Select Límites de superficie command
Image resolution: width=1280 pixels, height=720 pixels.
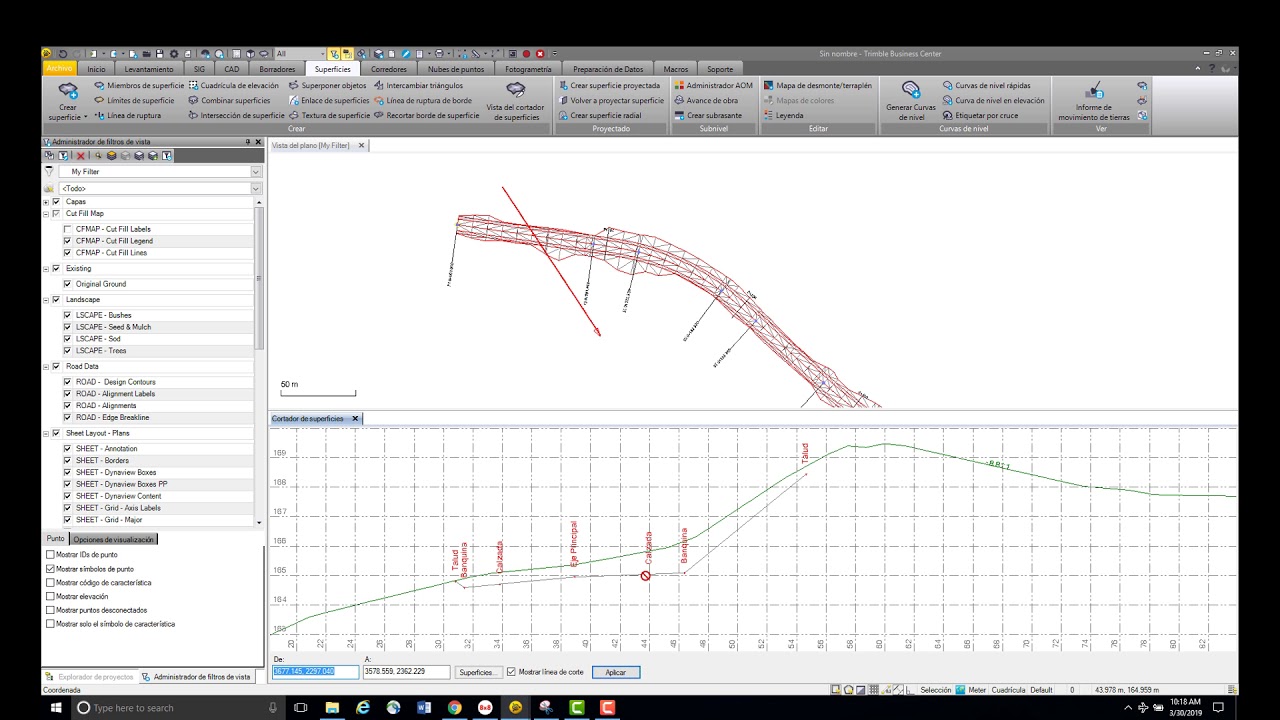[134, 101]
